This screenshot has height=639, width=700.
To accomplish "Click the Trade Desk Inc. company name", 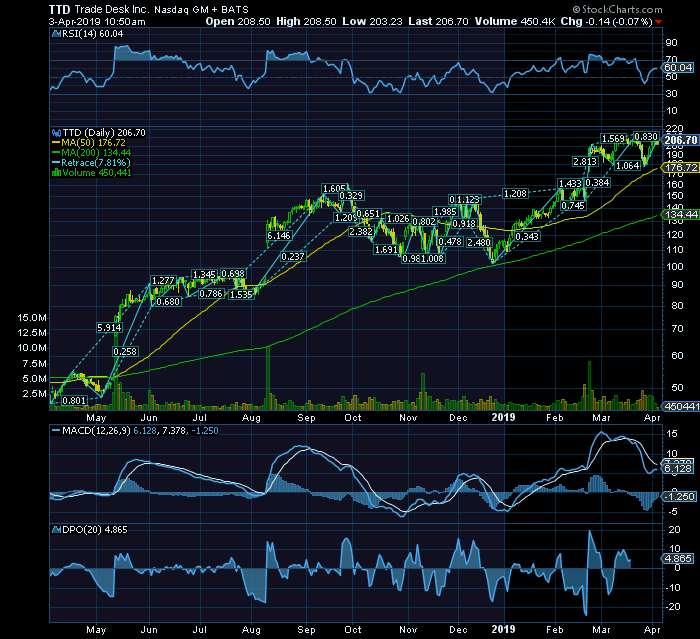I will tap(112, 9).
